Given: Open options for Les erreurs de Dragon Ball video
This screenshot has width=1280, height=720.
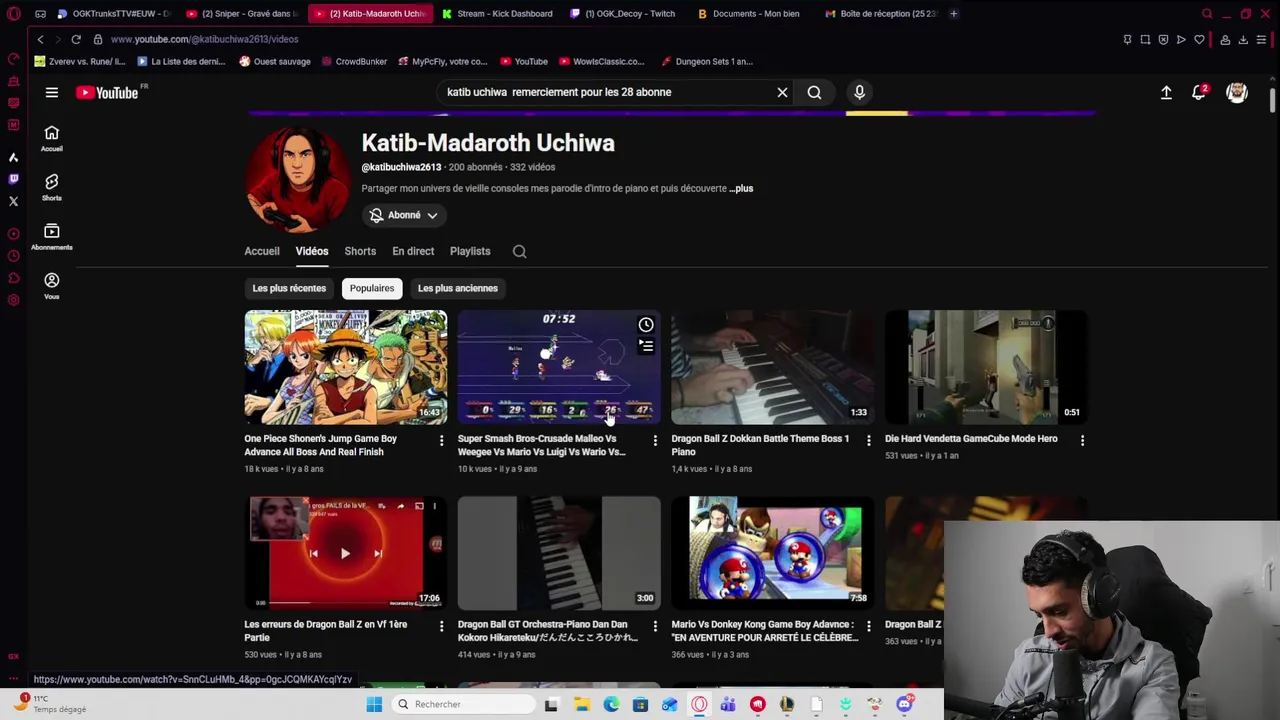Looking at the screenshot, I should pos(441,626).
